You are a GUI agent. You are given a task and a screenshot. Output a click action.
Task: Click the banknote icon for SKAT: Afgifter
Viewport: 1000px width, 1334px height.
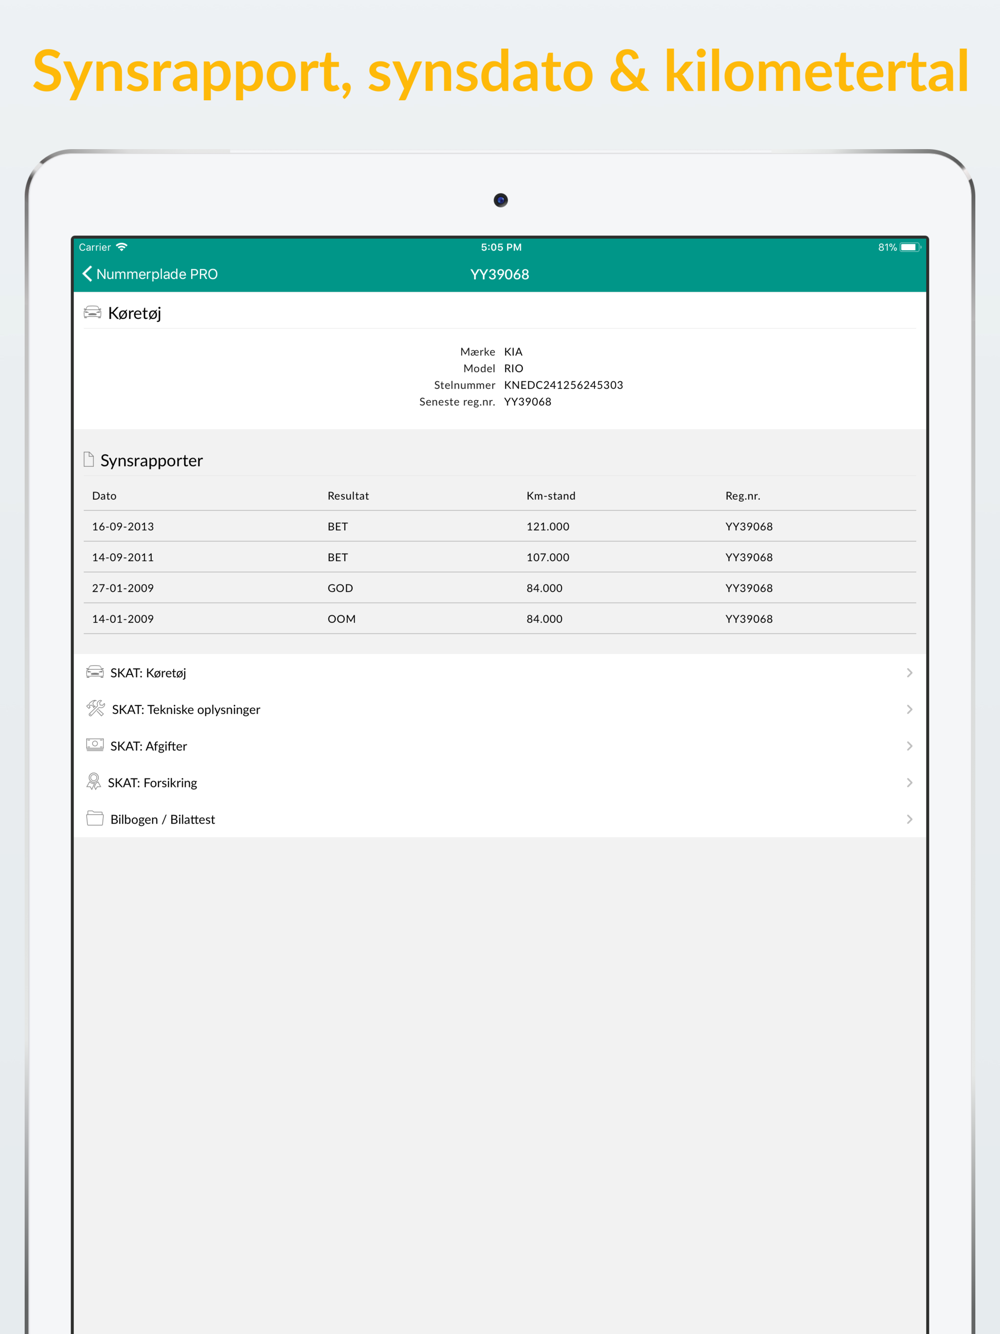tap(95, 745)
